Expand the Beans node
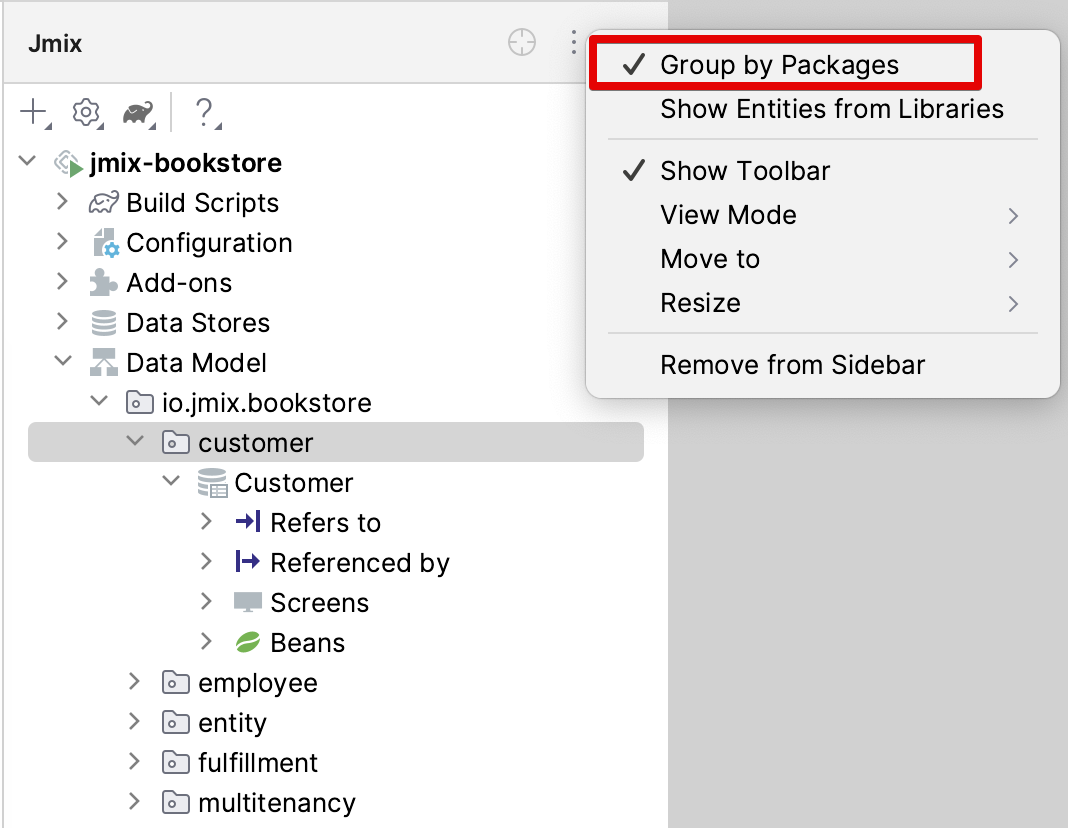This screenshot has width=1068, height=828. (x=206, y=641)
